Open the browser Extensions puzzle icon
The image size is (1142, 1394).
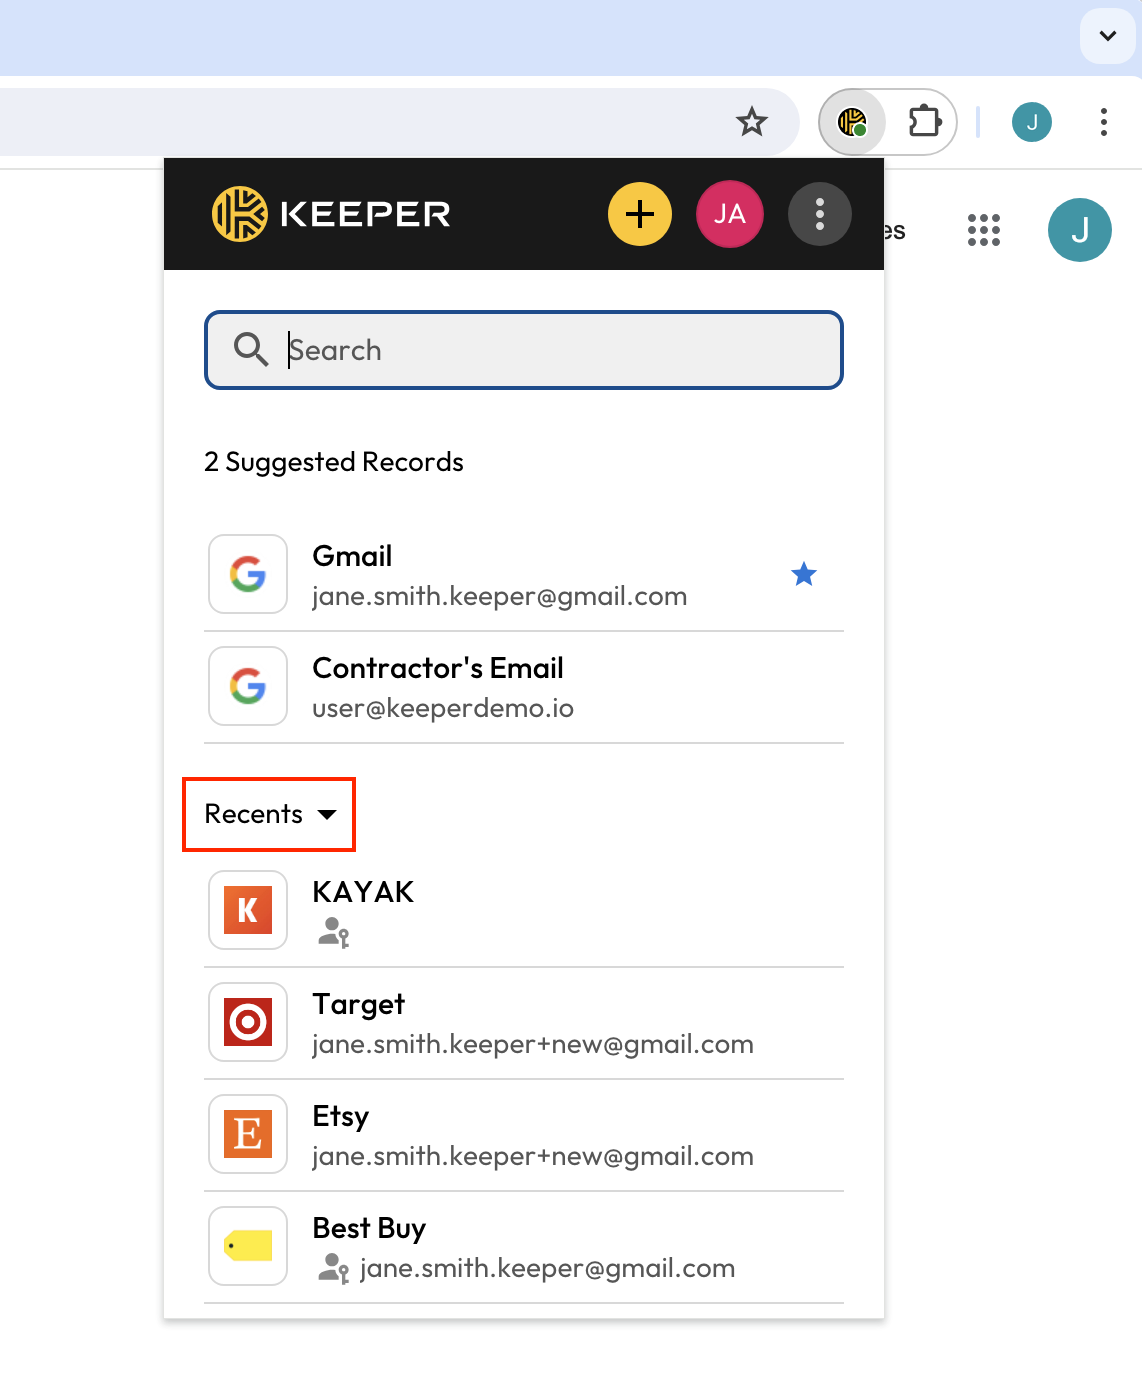pyautogui.click(x=925, y=122)
